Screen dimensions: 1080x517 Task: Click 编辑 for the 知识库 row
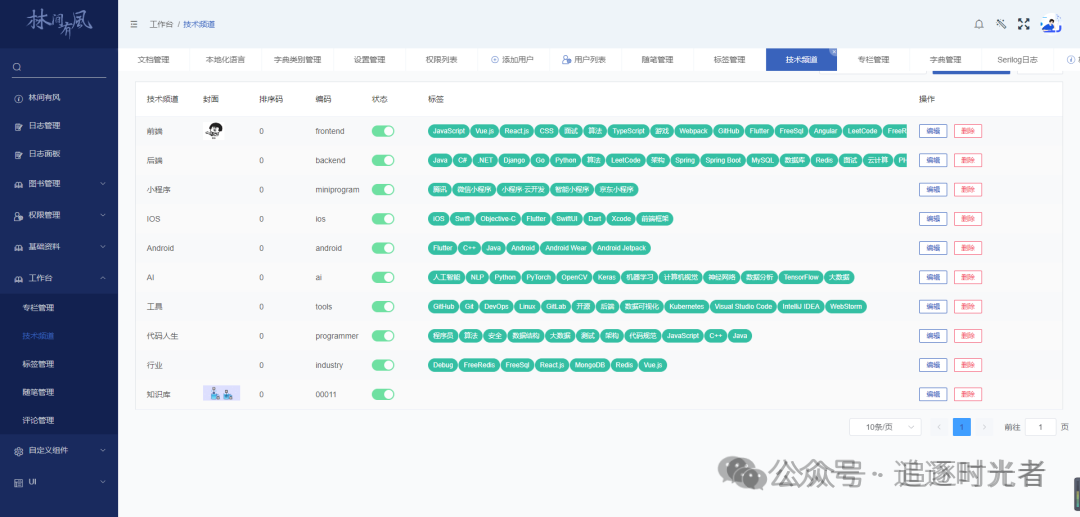pyautogui.click(x=933, y=394)
